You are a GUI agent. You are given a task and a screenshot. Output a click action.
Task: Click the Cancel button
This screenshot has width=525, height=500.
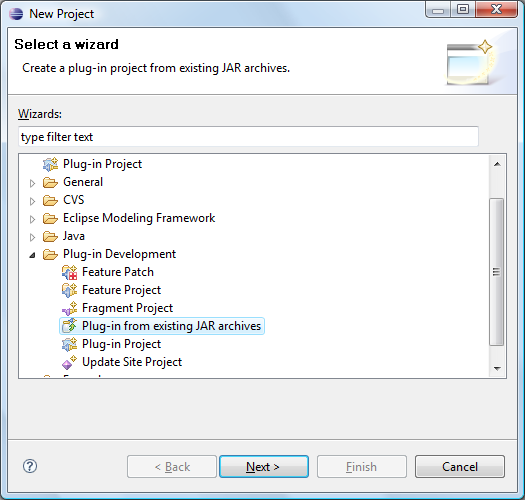[x=460, y=466]
